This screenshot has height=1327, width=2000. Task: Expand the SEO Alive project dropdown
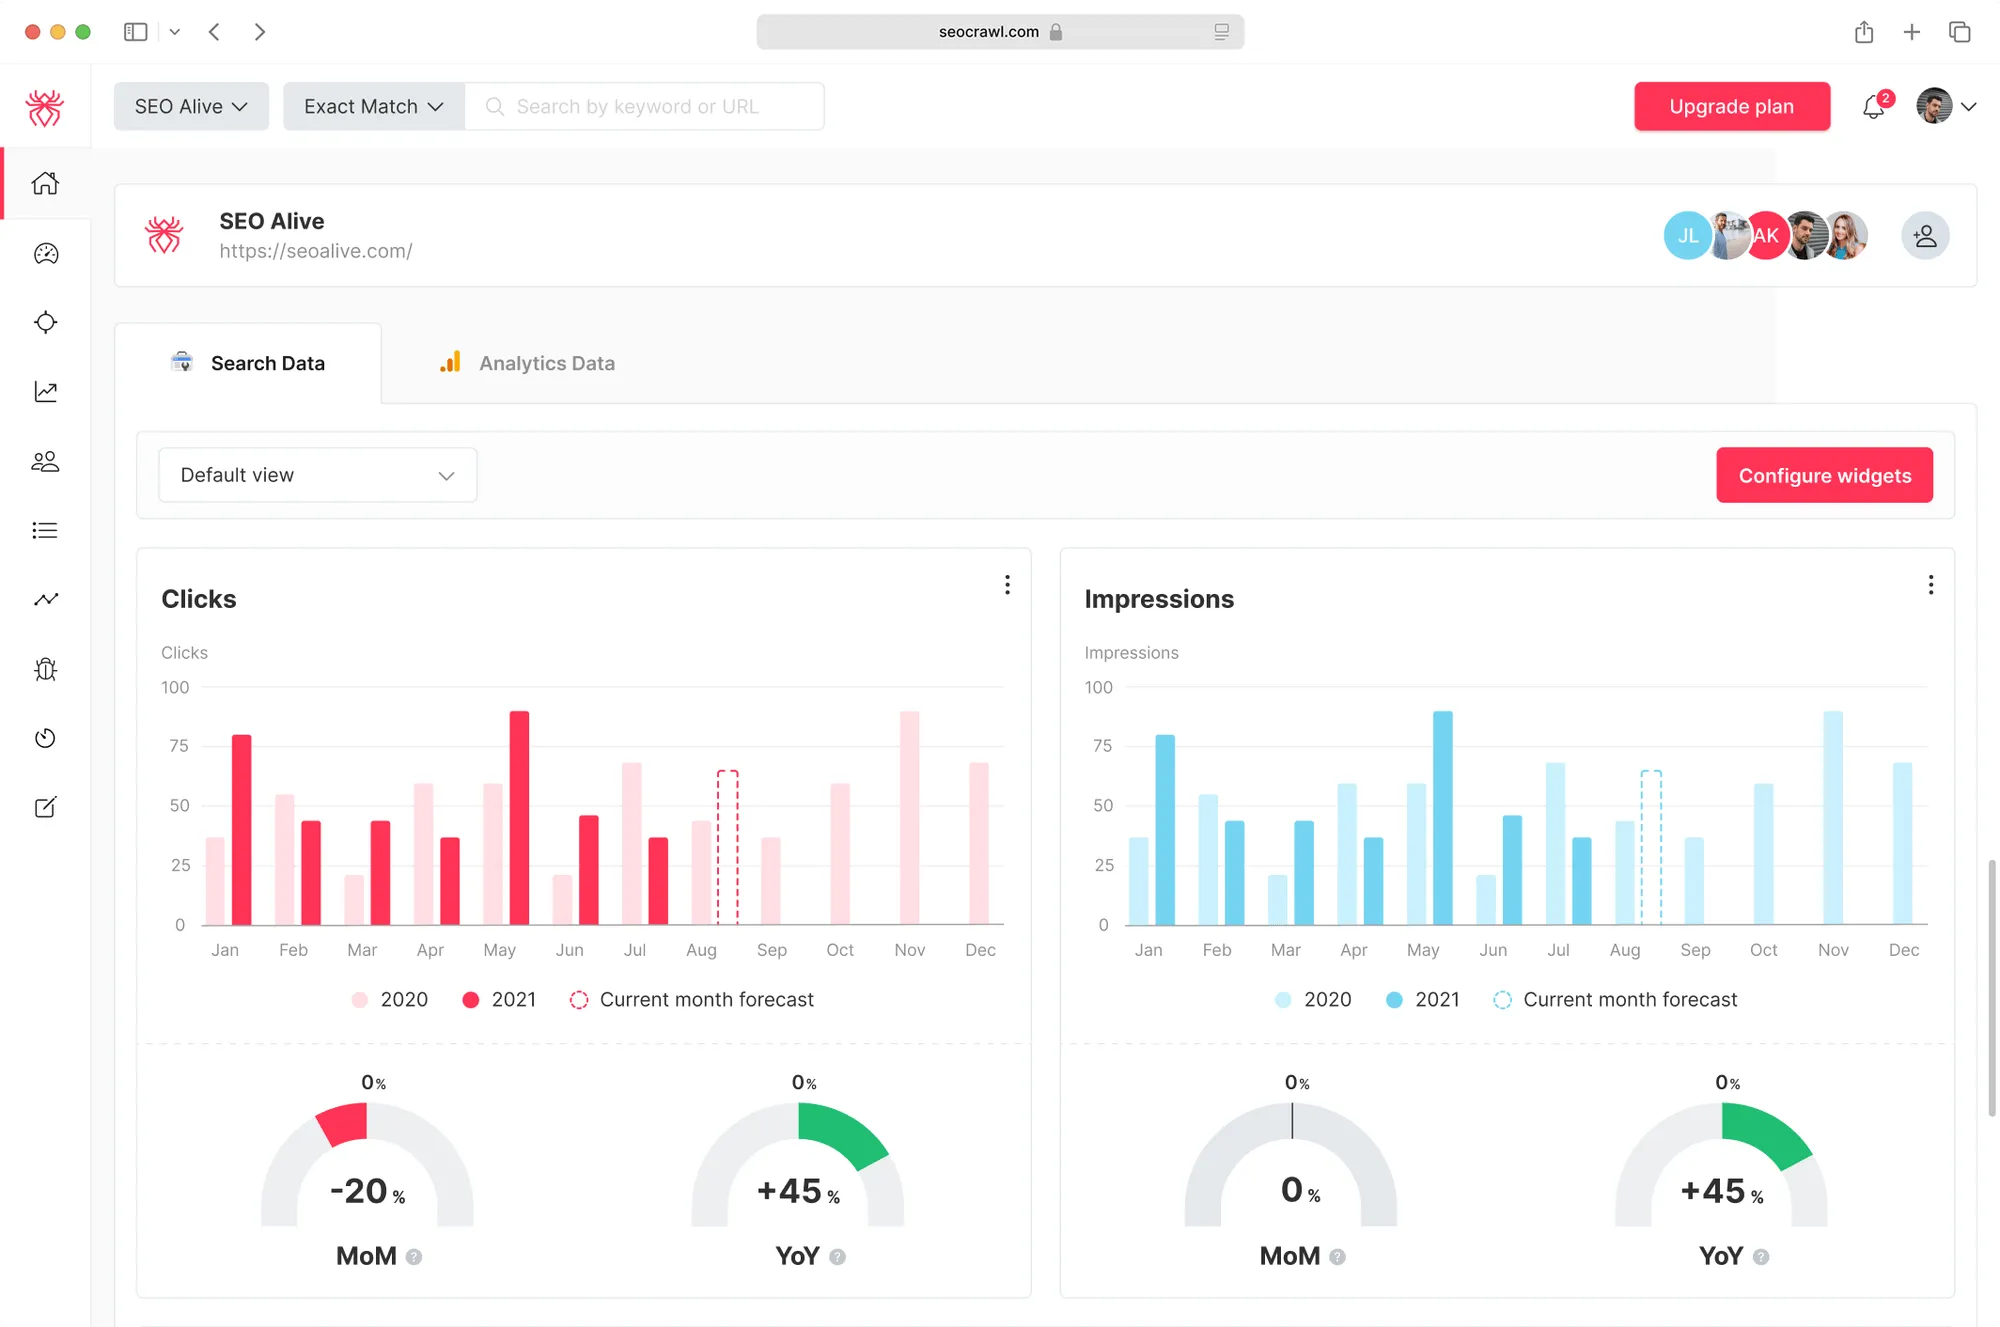tap(190, 106)
